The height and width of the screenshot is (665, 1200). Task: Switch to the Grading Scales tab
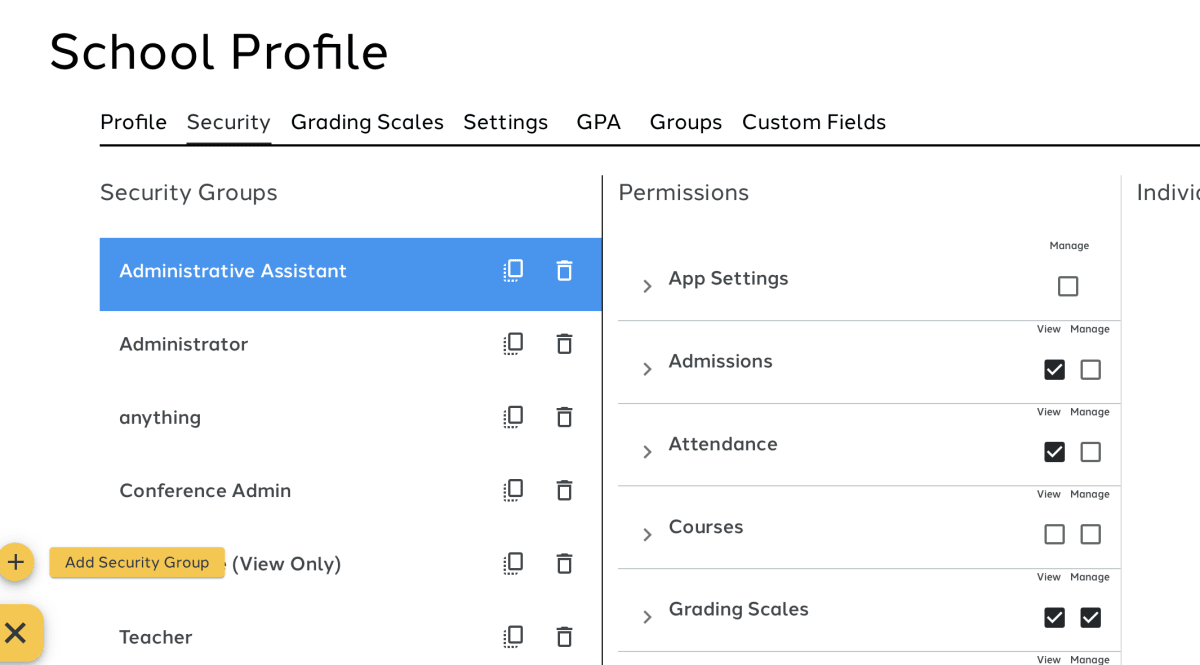[x=367, y=122]
